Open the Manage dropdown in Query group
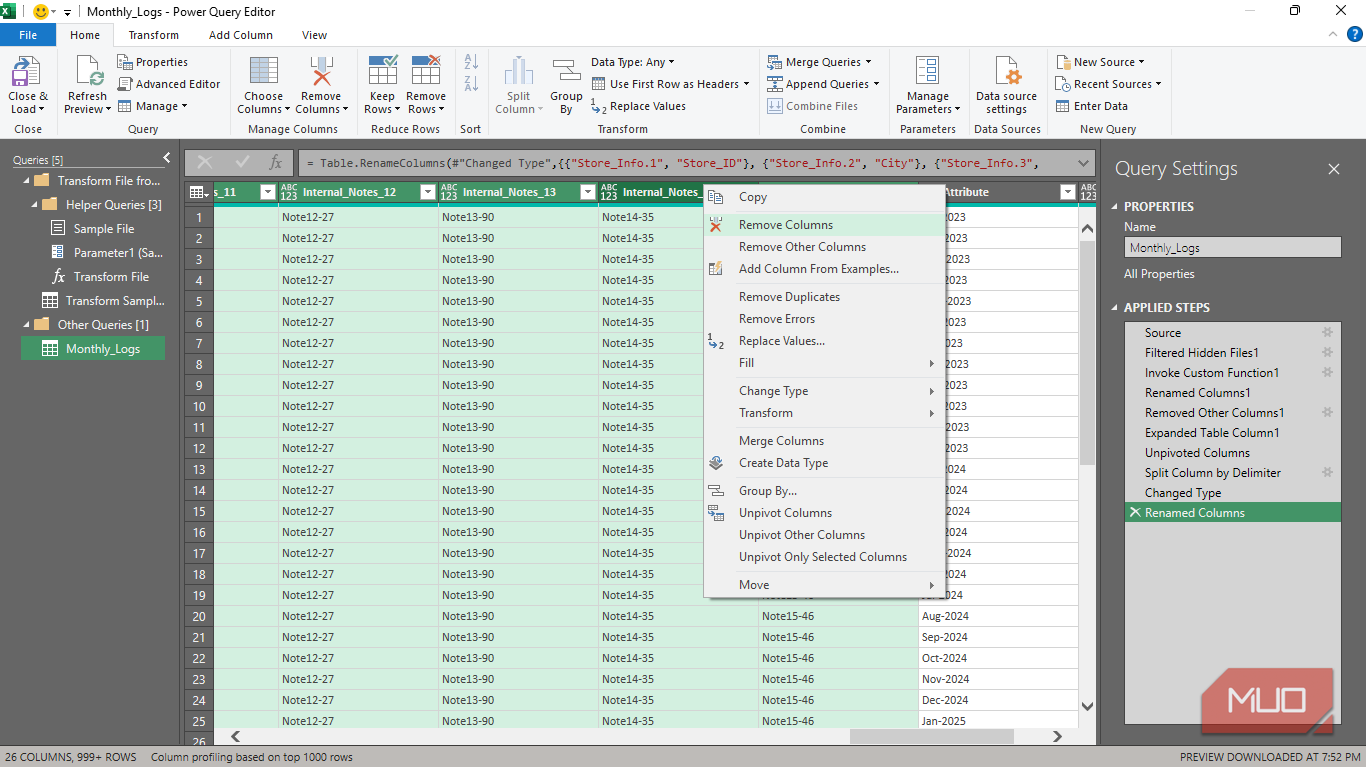Image resolution: width=1366 pixels, height=768 pixels. pos(152,106)
